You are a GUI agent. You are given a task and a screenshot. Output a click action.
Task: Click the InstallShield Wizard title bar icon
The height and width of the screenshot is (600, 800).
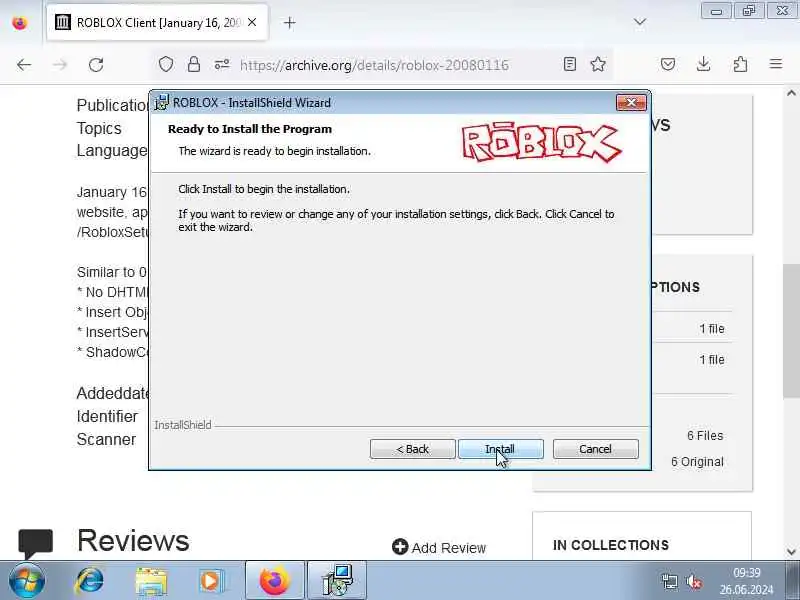pyautogui.click(x=162, y=102)
